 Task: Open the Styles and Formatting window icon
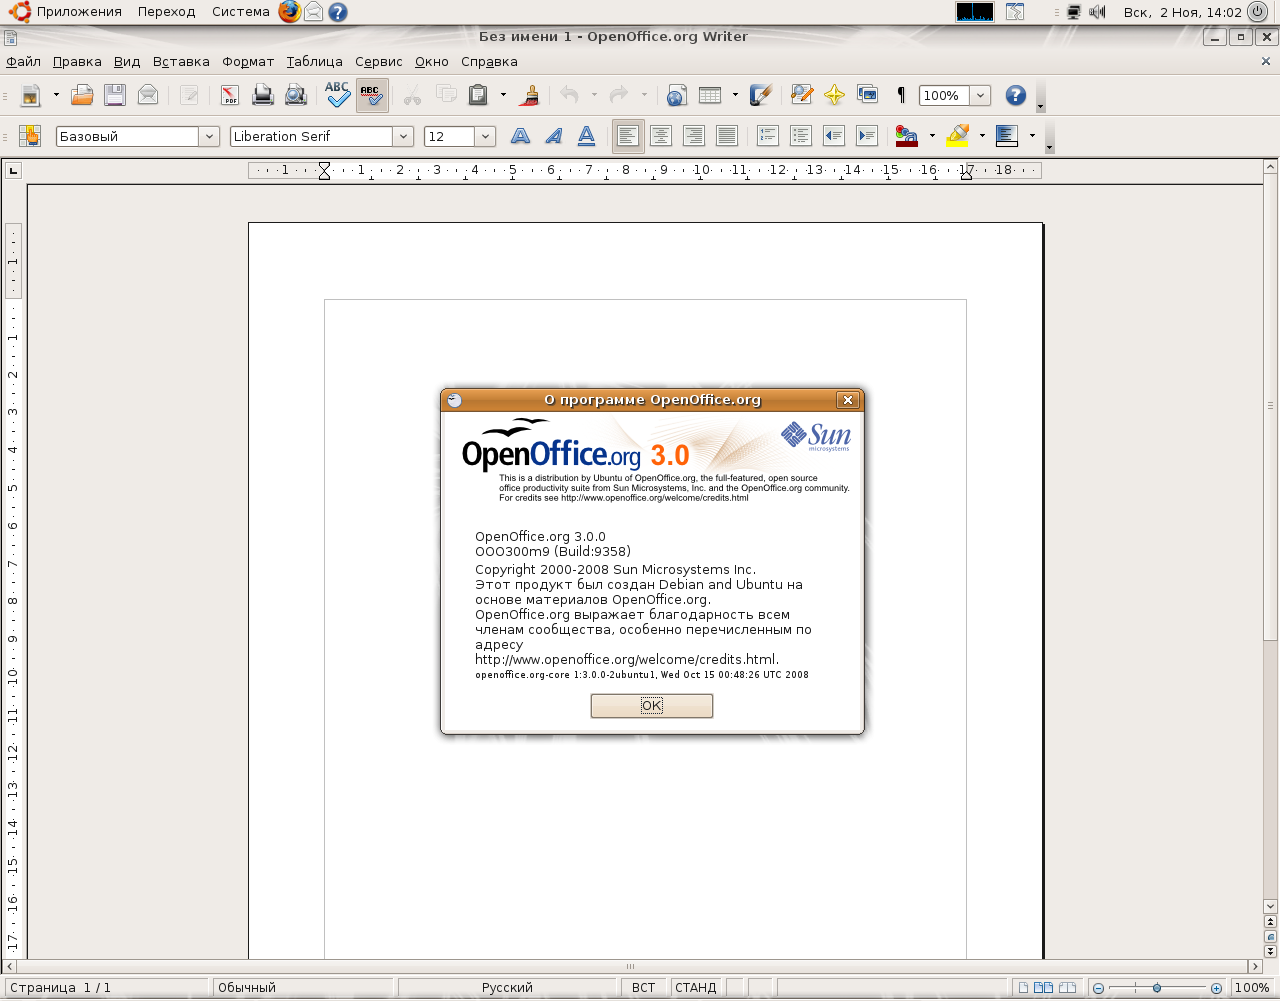(x=30, y=136)
